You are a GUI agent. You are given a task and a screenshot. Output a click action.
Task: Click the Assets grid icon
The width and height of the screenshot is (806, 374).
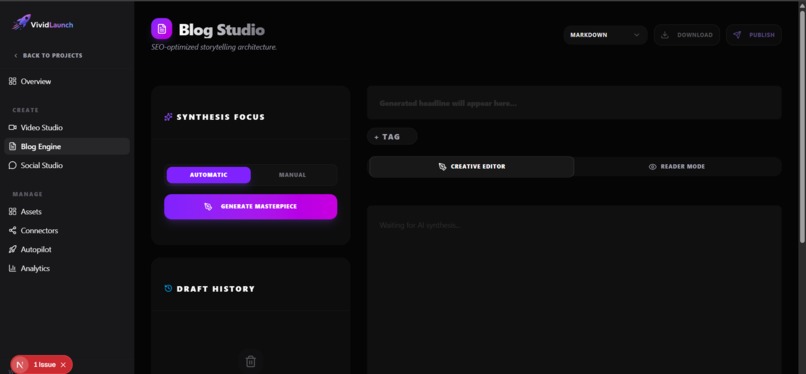coord(13,212)
